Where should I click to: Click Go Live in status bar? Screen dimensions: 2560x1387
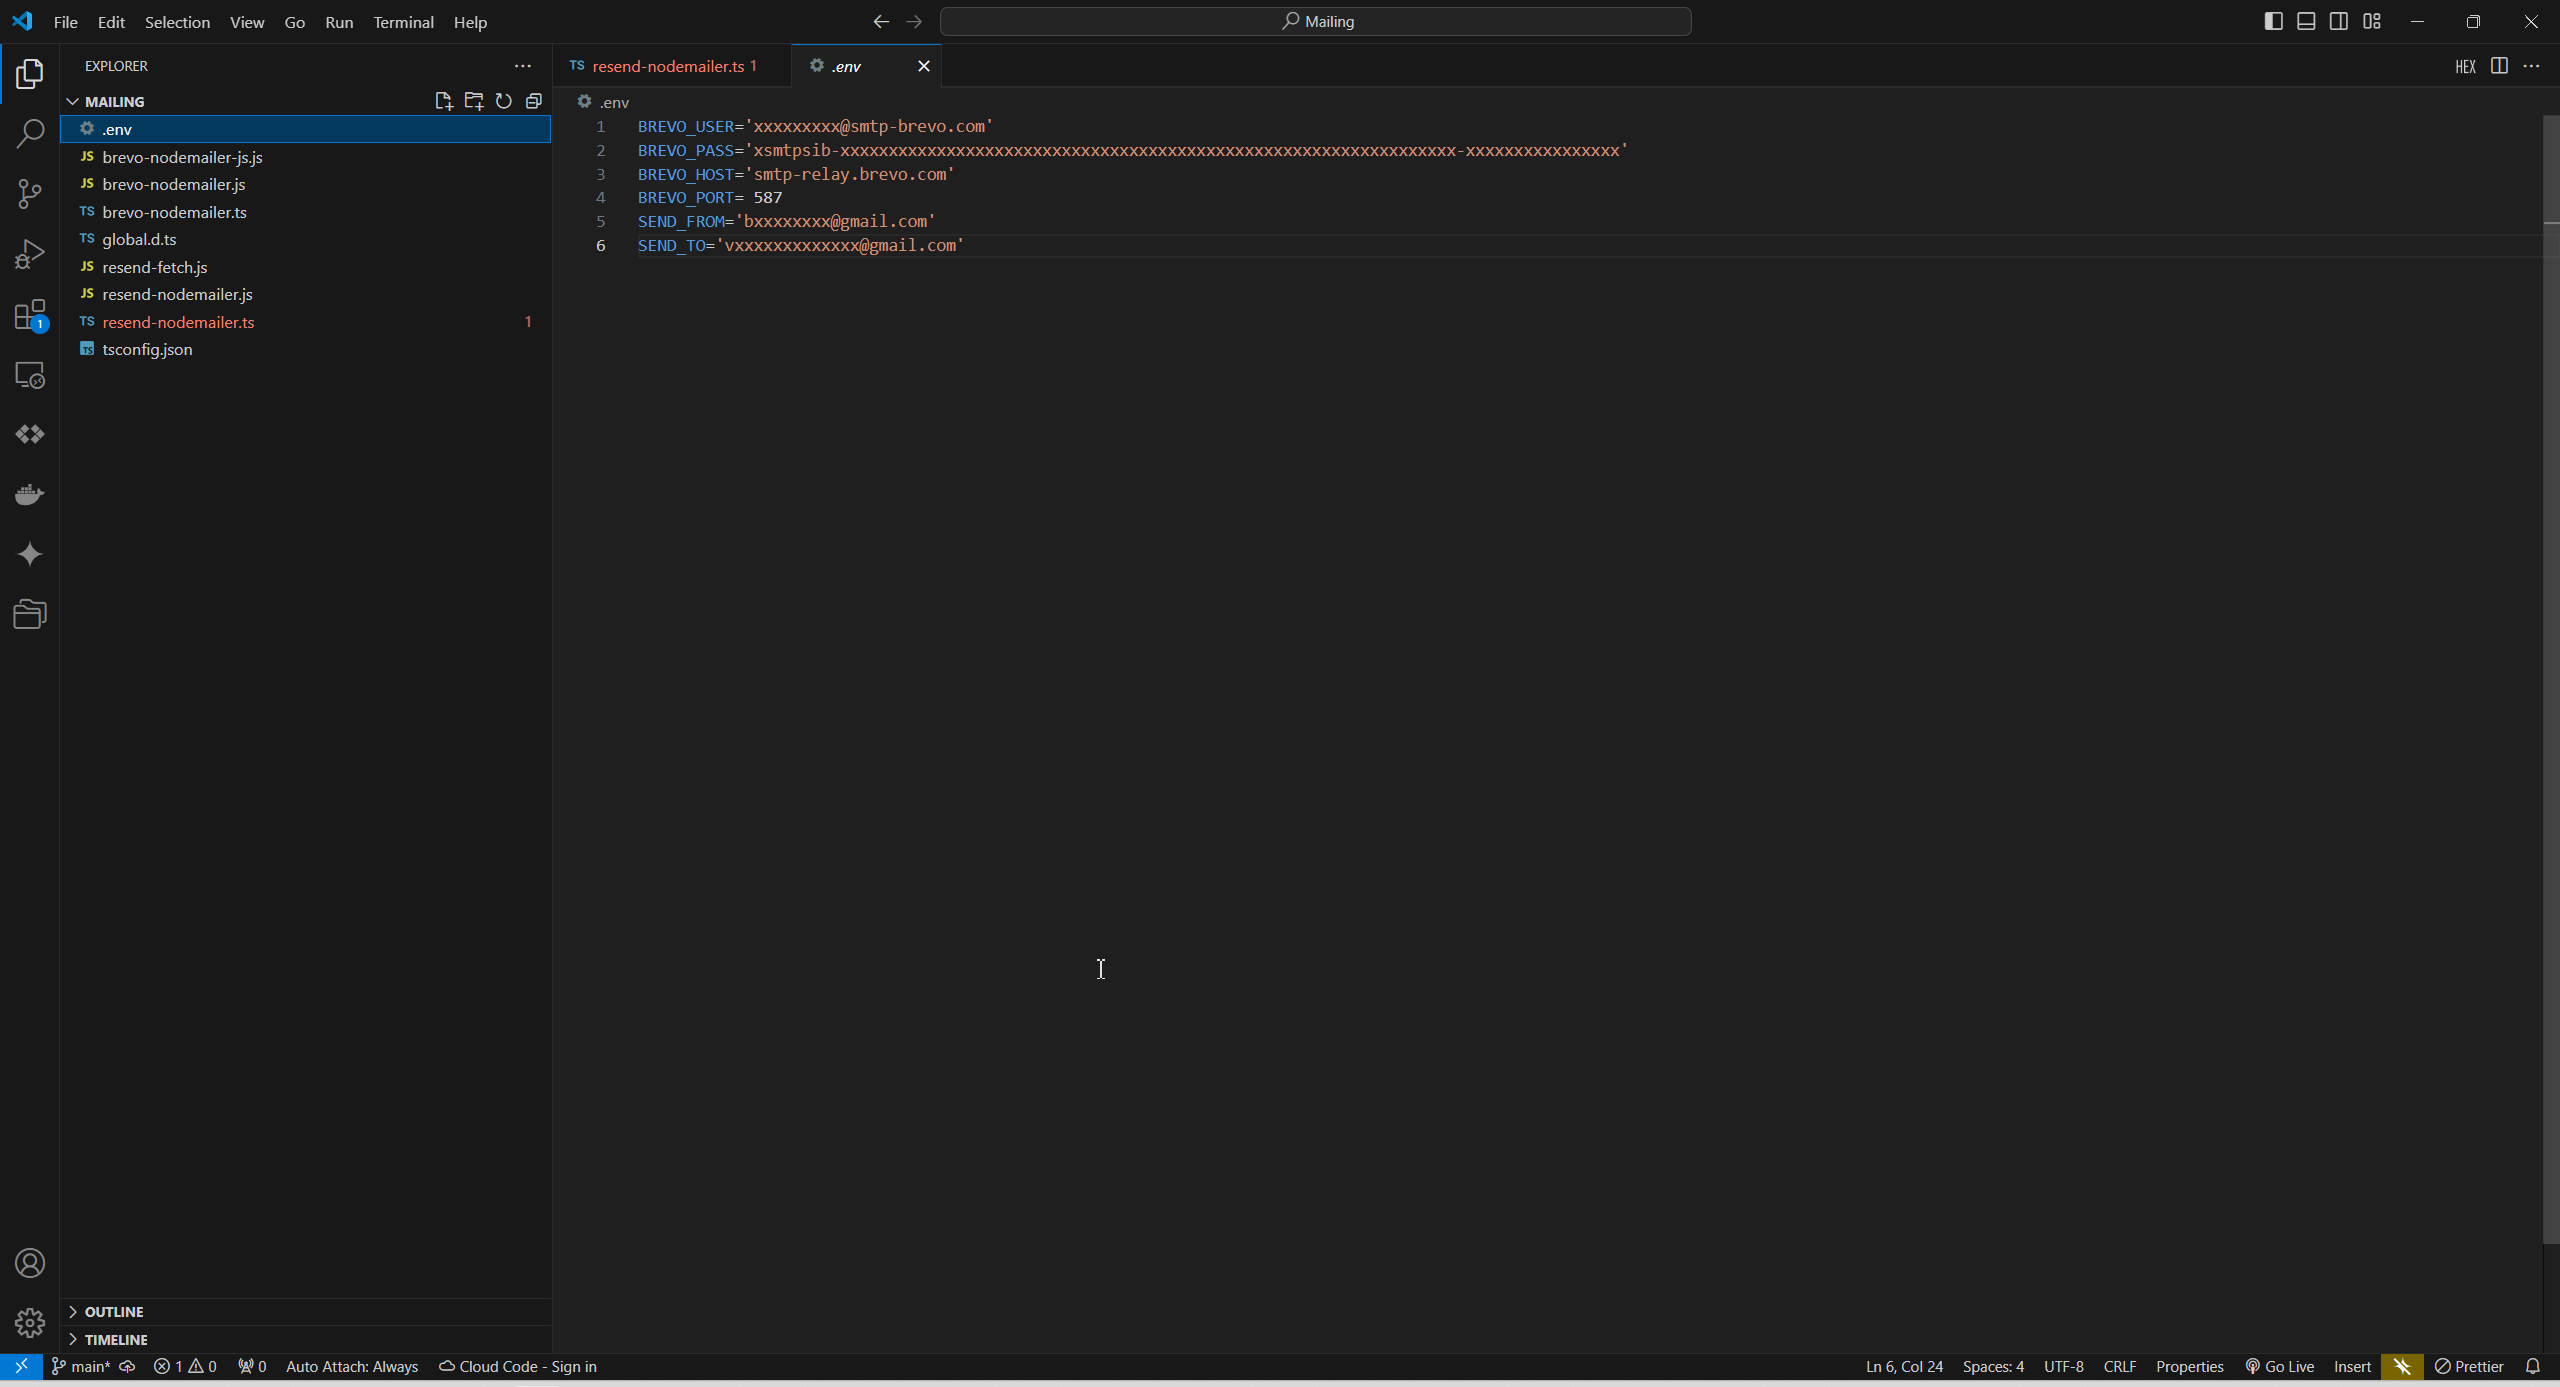tap(2280, 1366)
